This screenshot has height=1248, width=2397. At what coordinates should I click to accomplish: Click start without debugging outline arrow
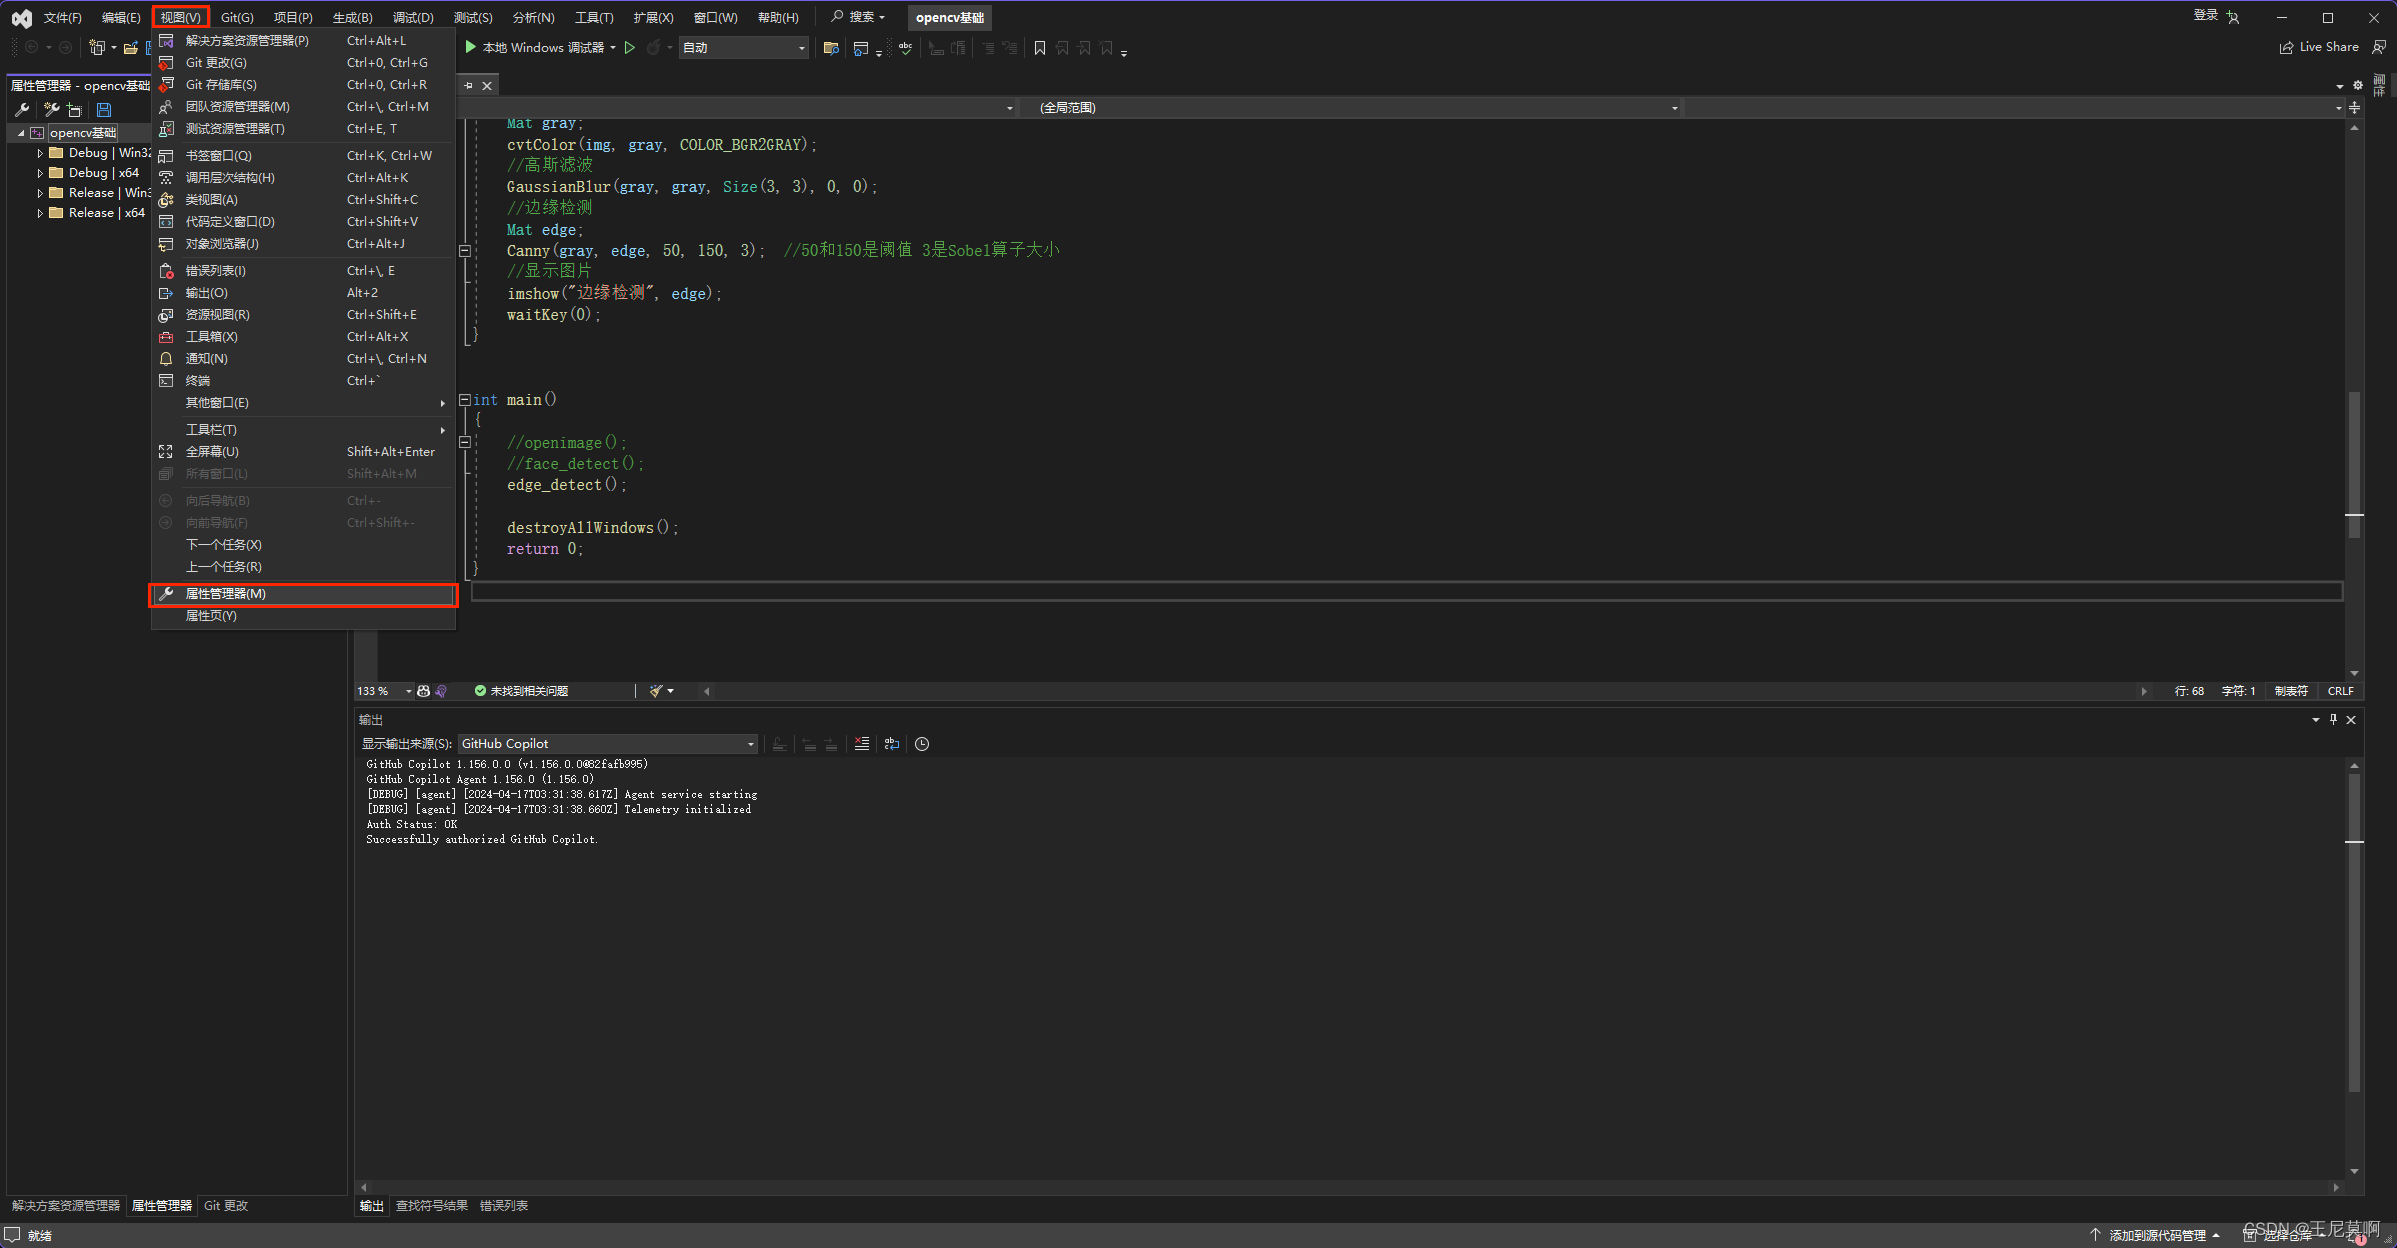click(630, 47)
